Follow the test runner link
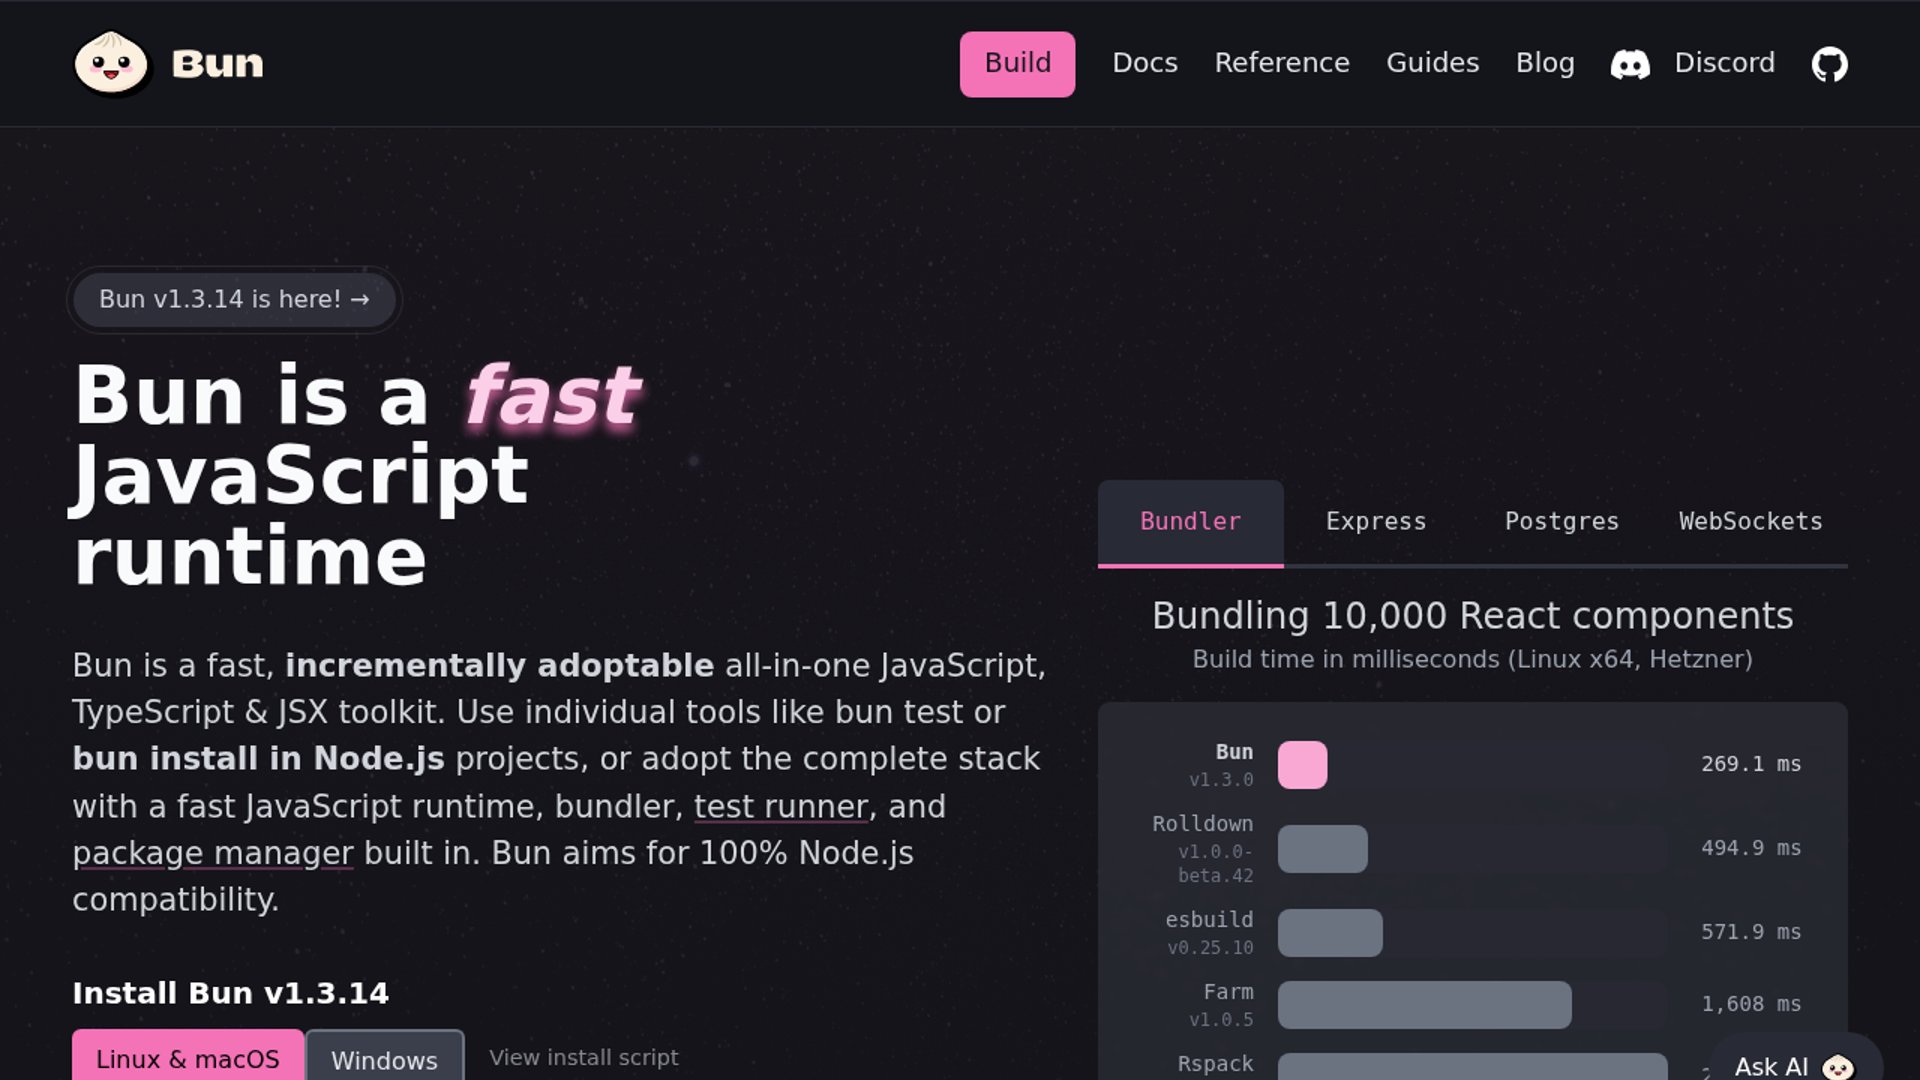Viewport: 1920px width, 1080px height. tap(781, 806)
